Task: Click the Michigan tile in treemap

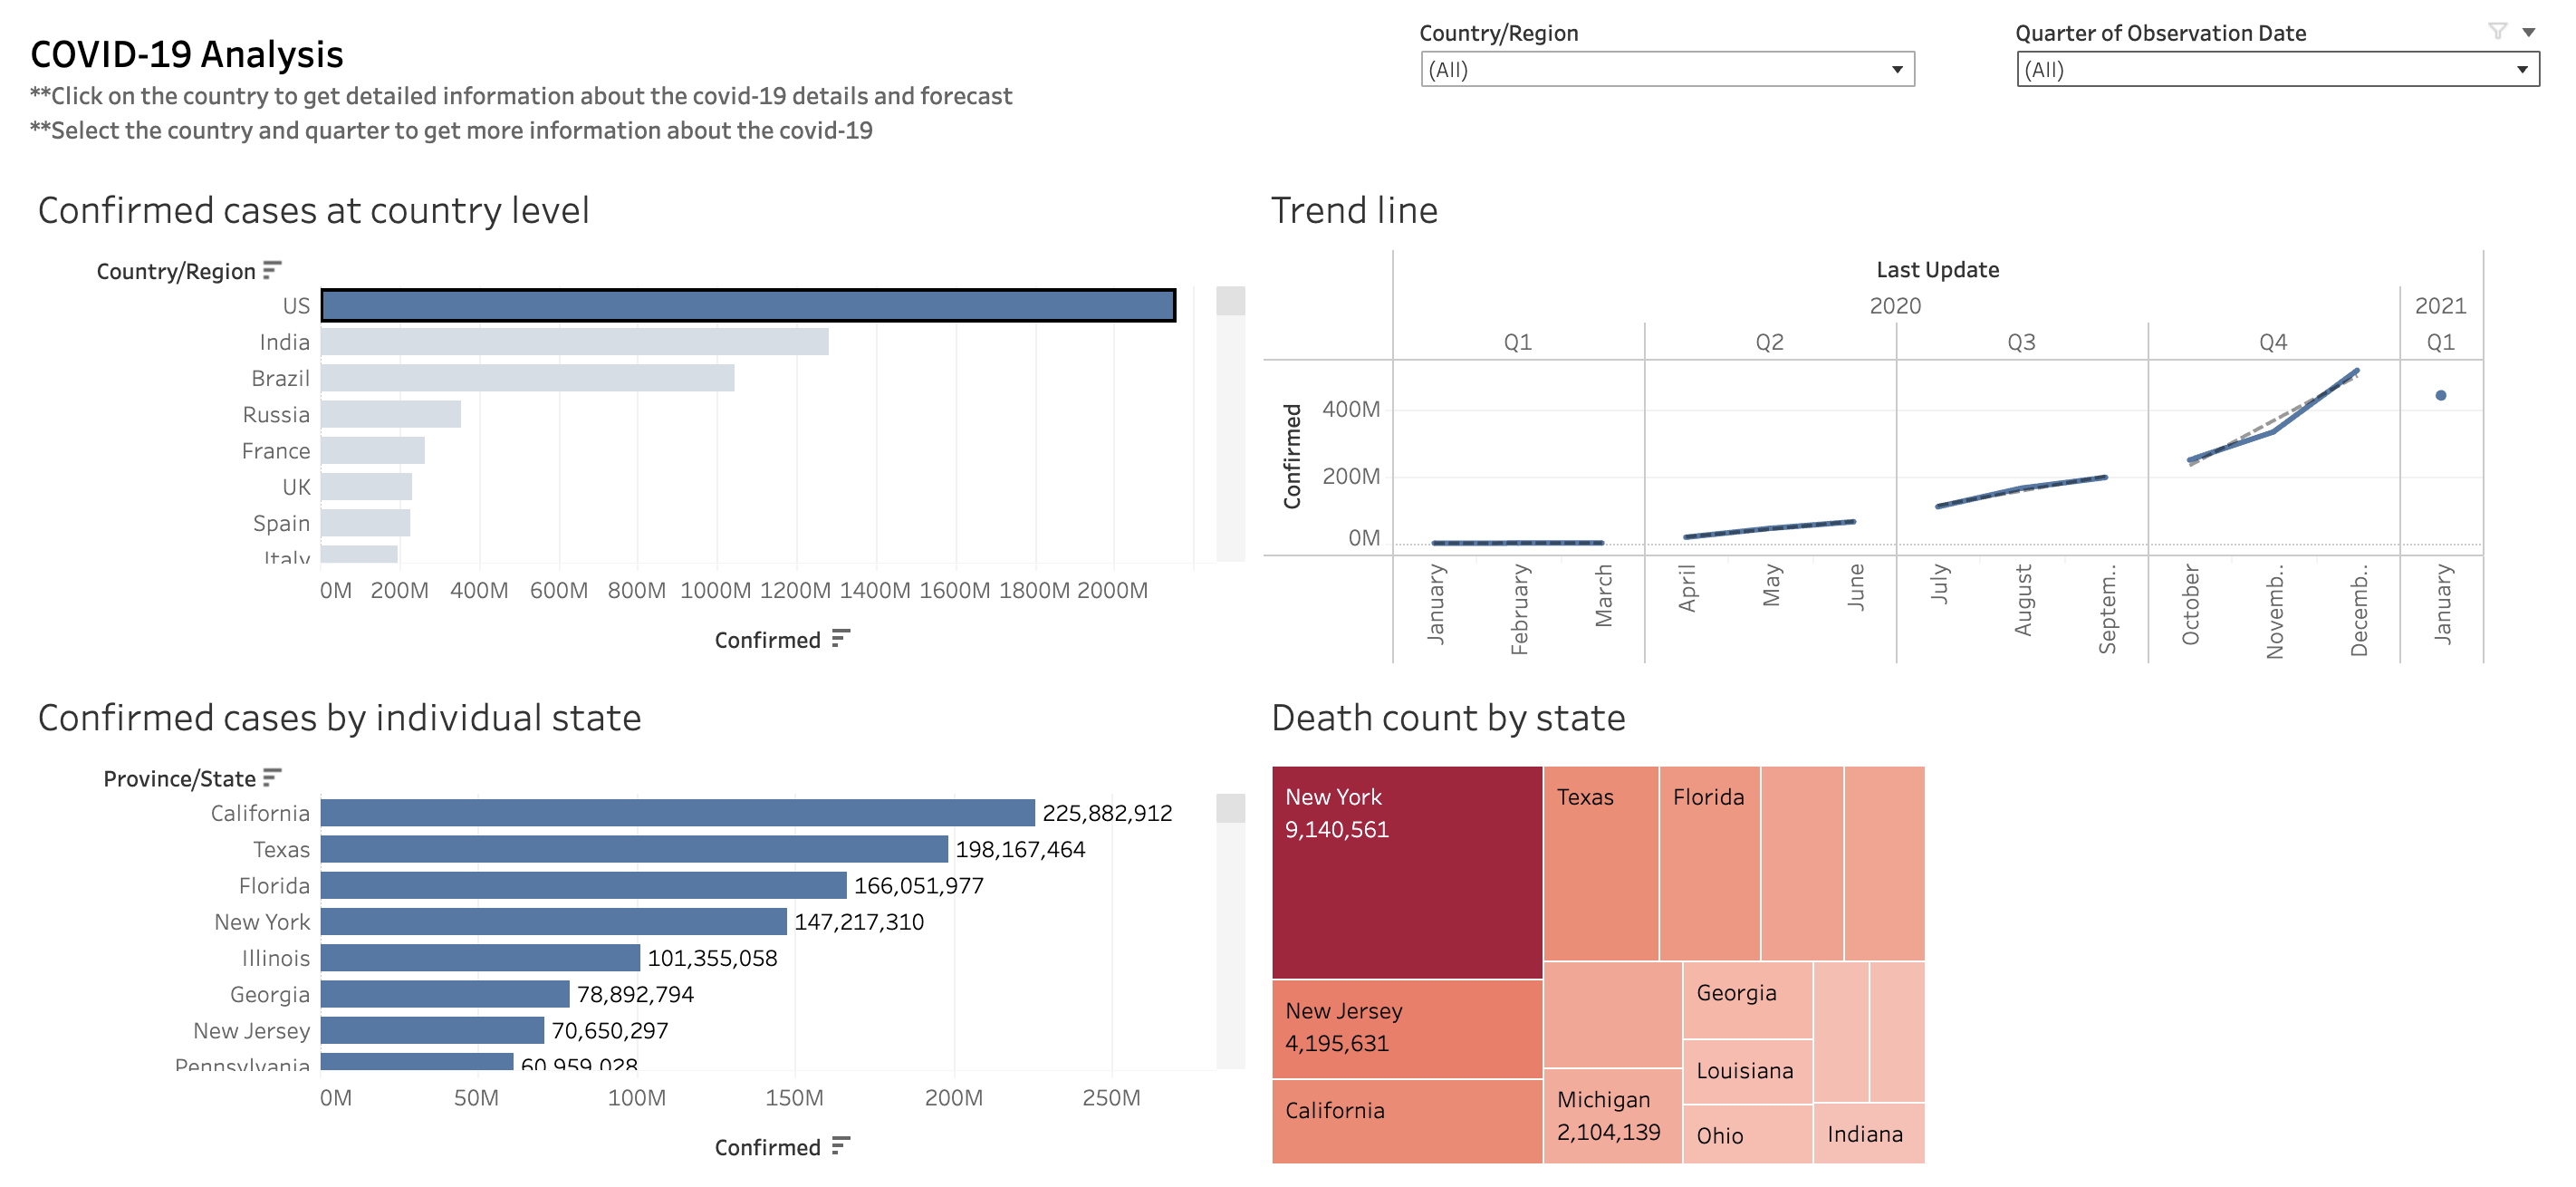Action: [x=1611, y=1115]
